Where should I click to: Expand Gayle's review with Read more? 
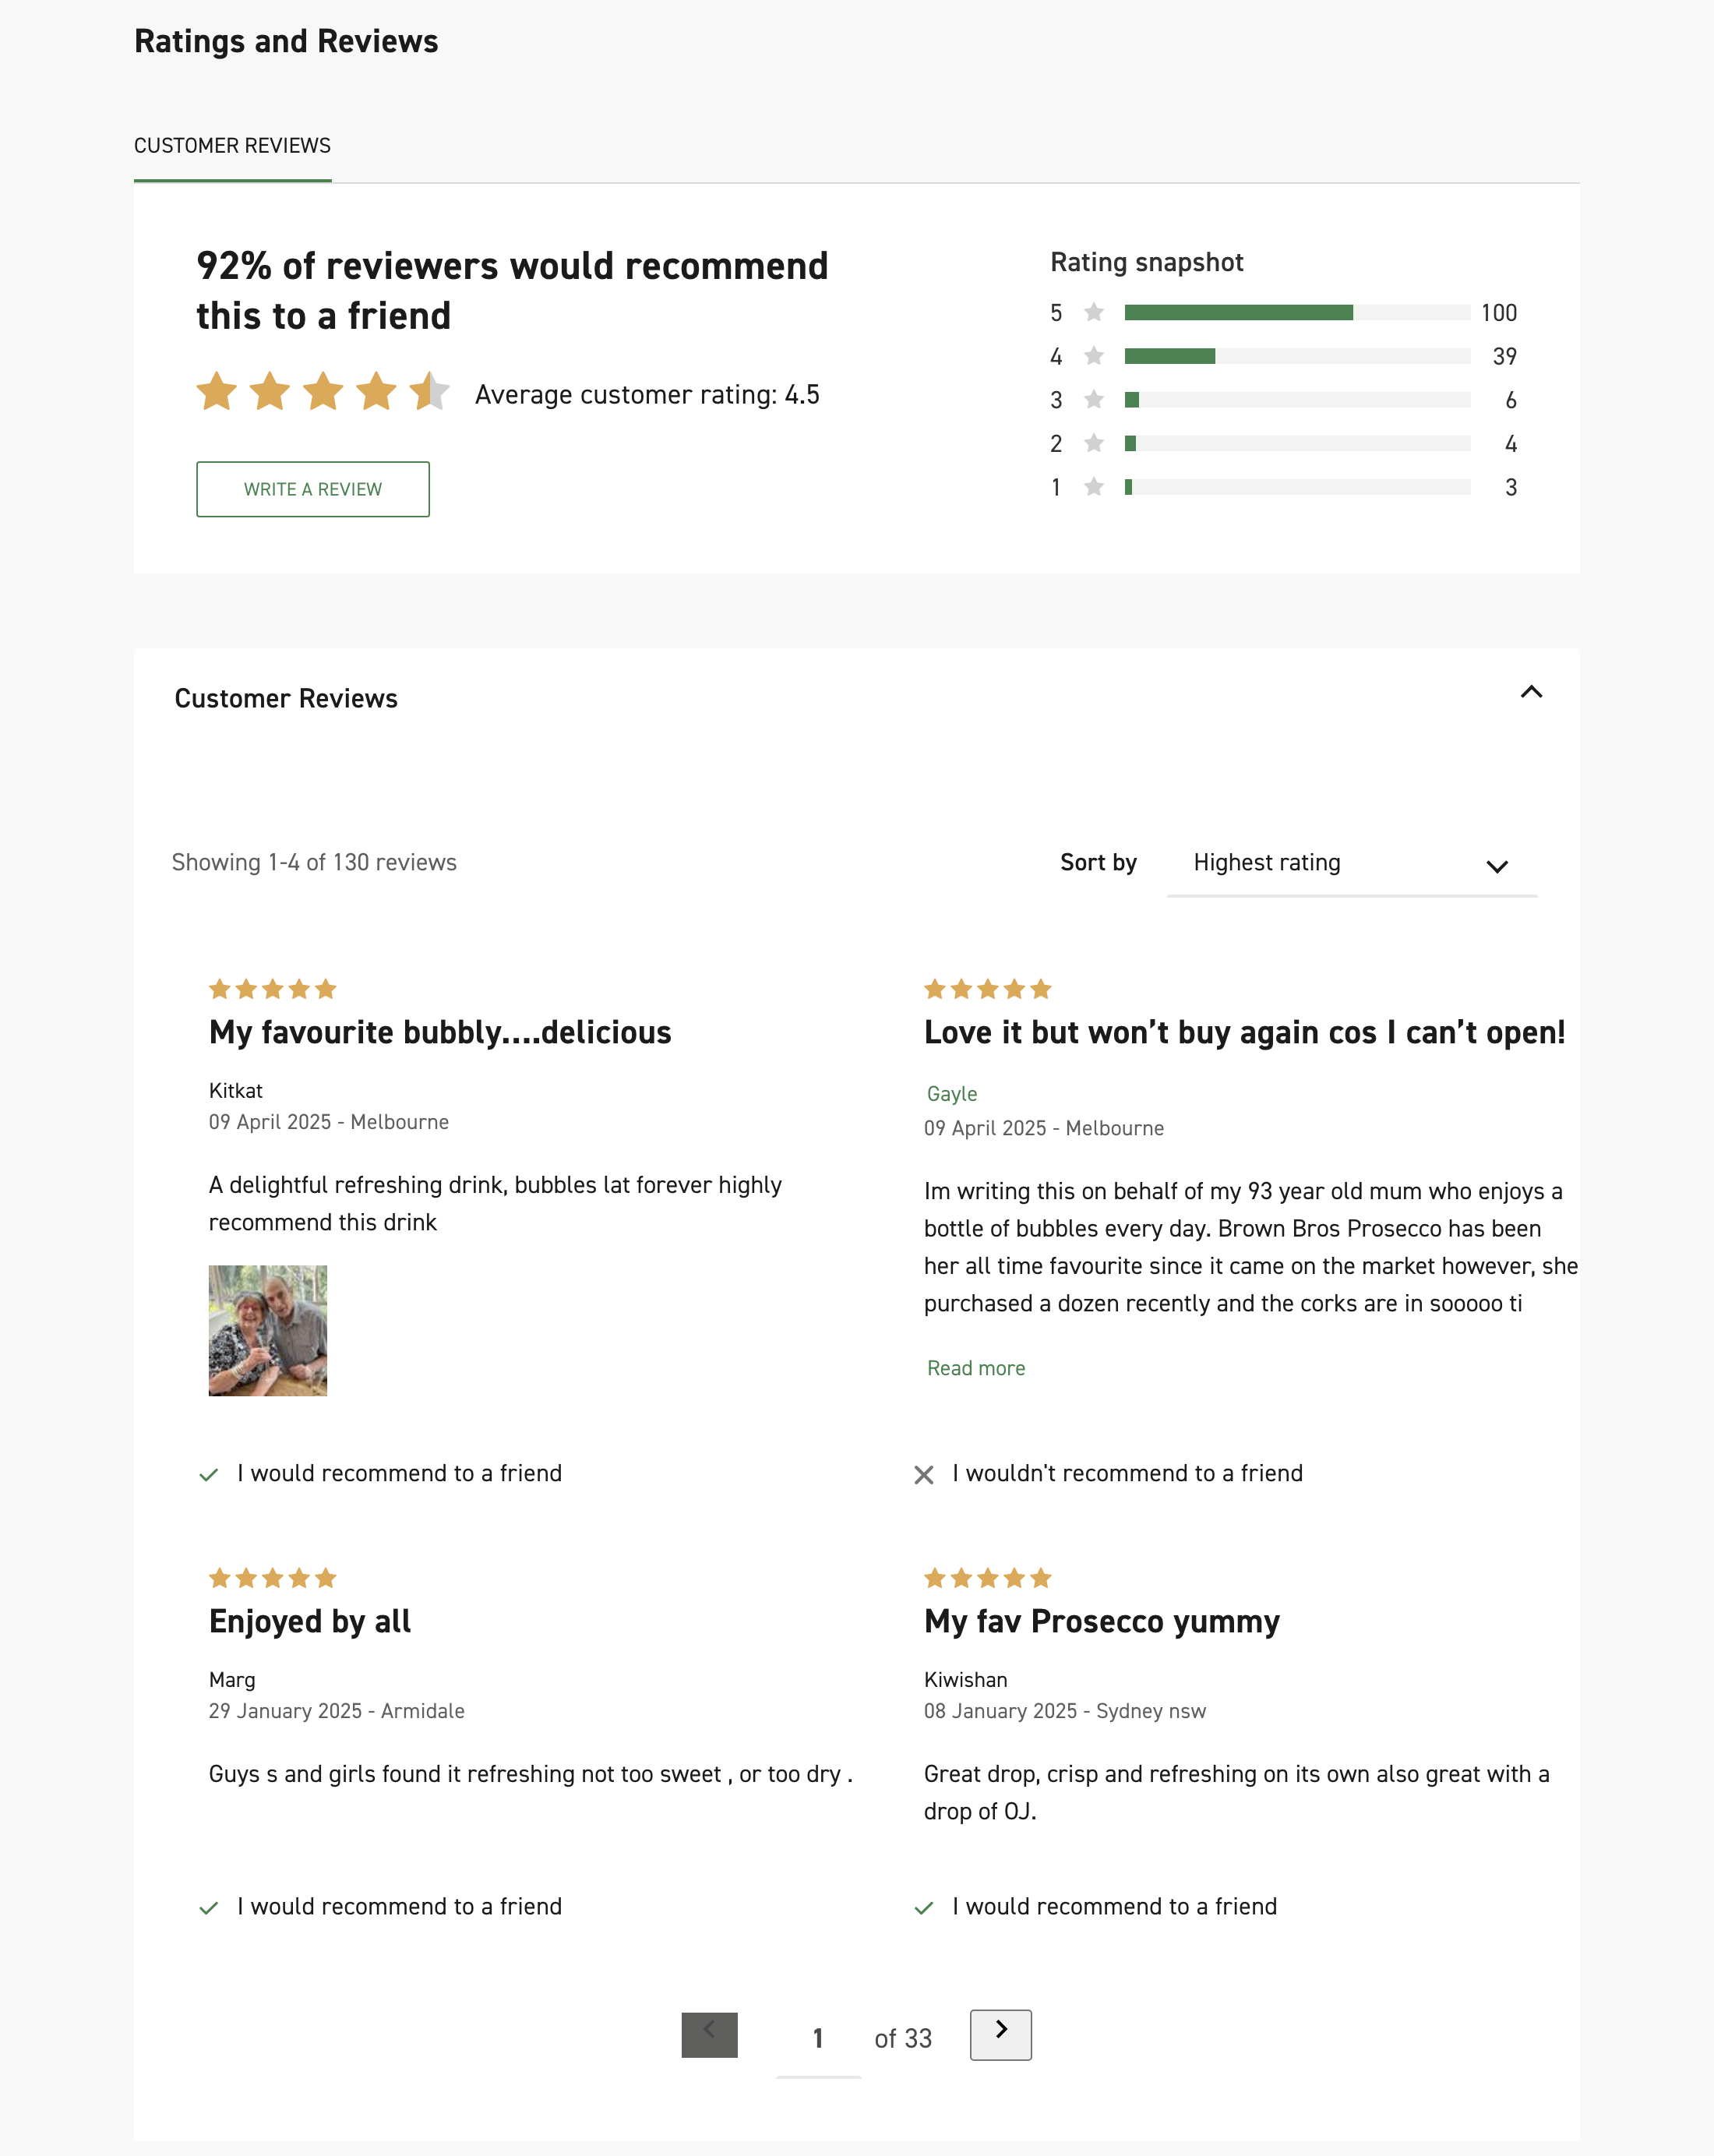coord(975,1368)
